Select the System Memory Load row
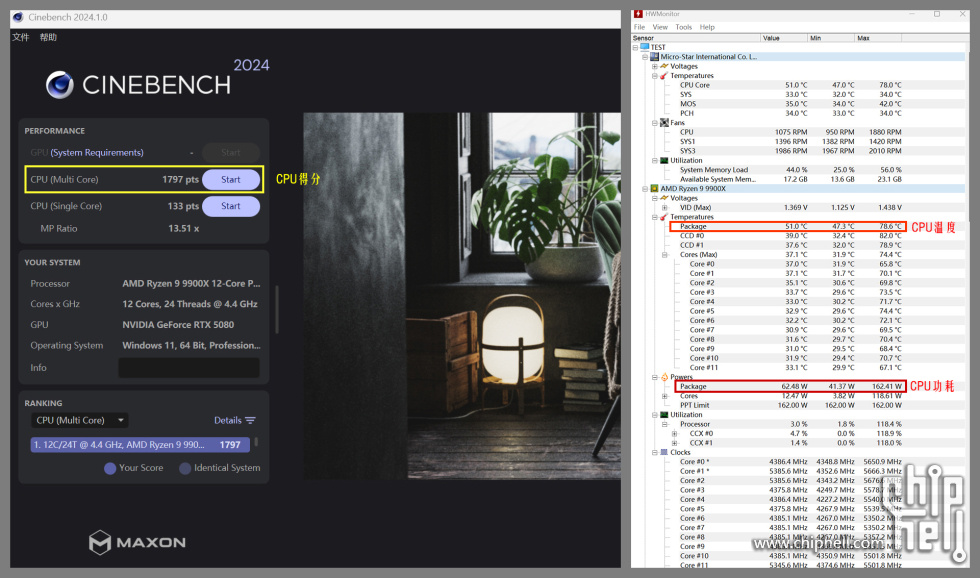Image resolution: width=980 pixels, height=578 pixels. [x=791, y=169]
